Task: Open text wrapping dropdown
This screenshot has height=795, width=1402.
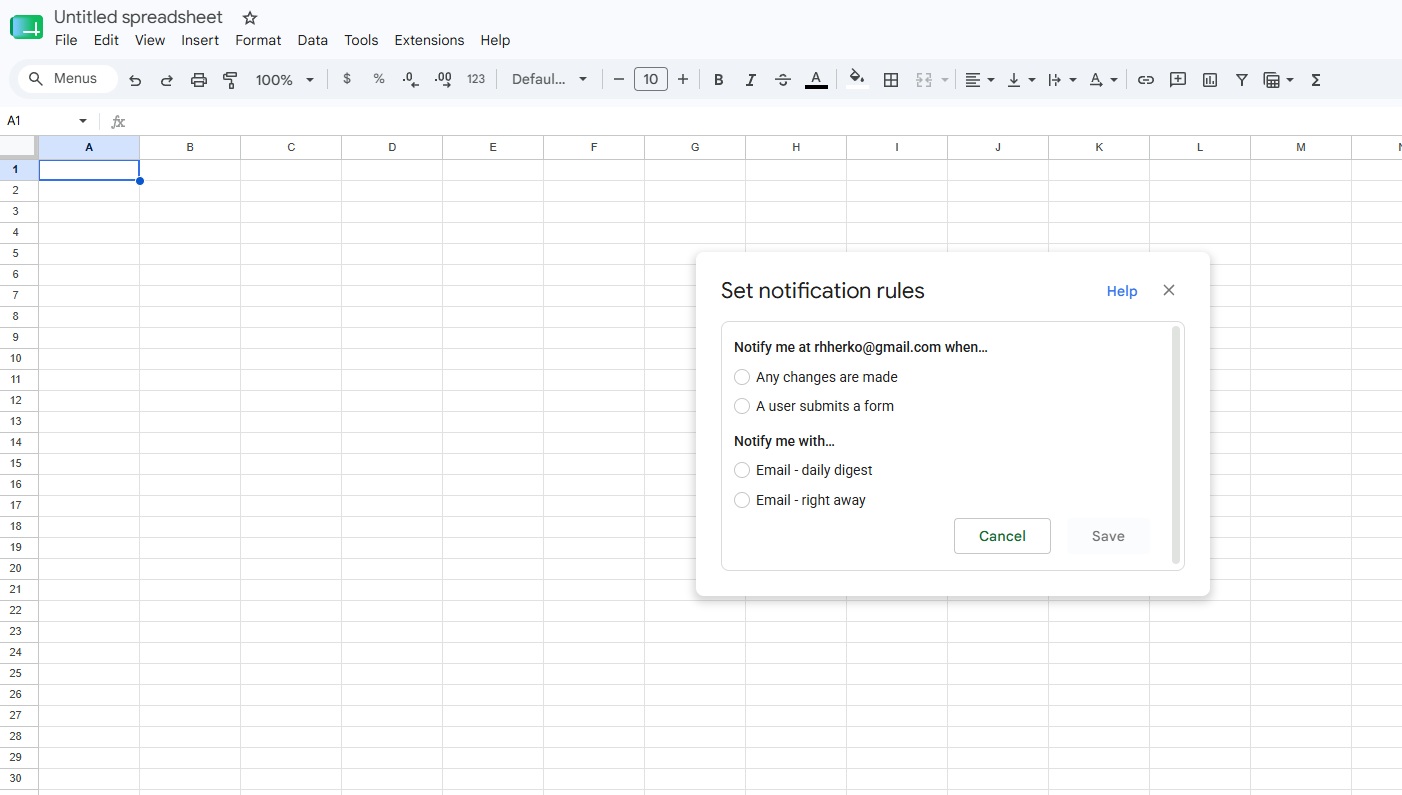Action: point(1062,80)
